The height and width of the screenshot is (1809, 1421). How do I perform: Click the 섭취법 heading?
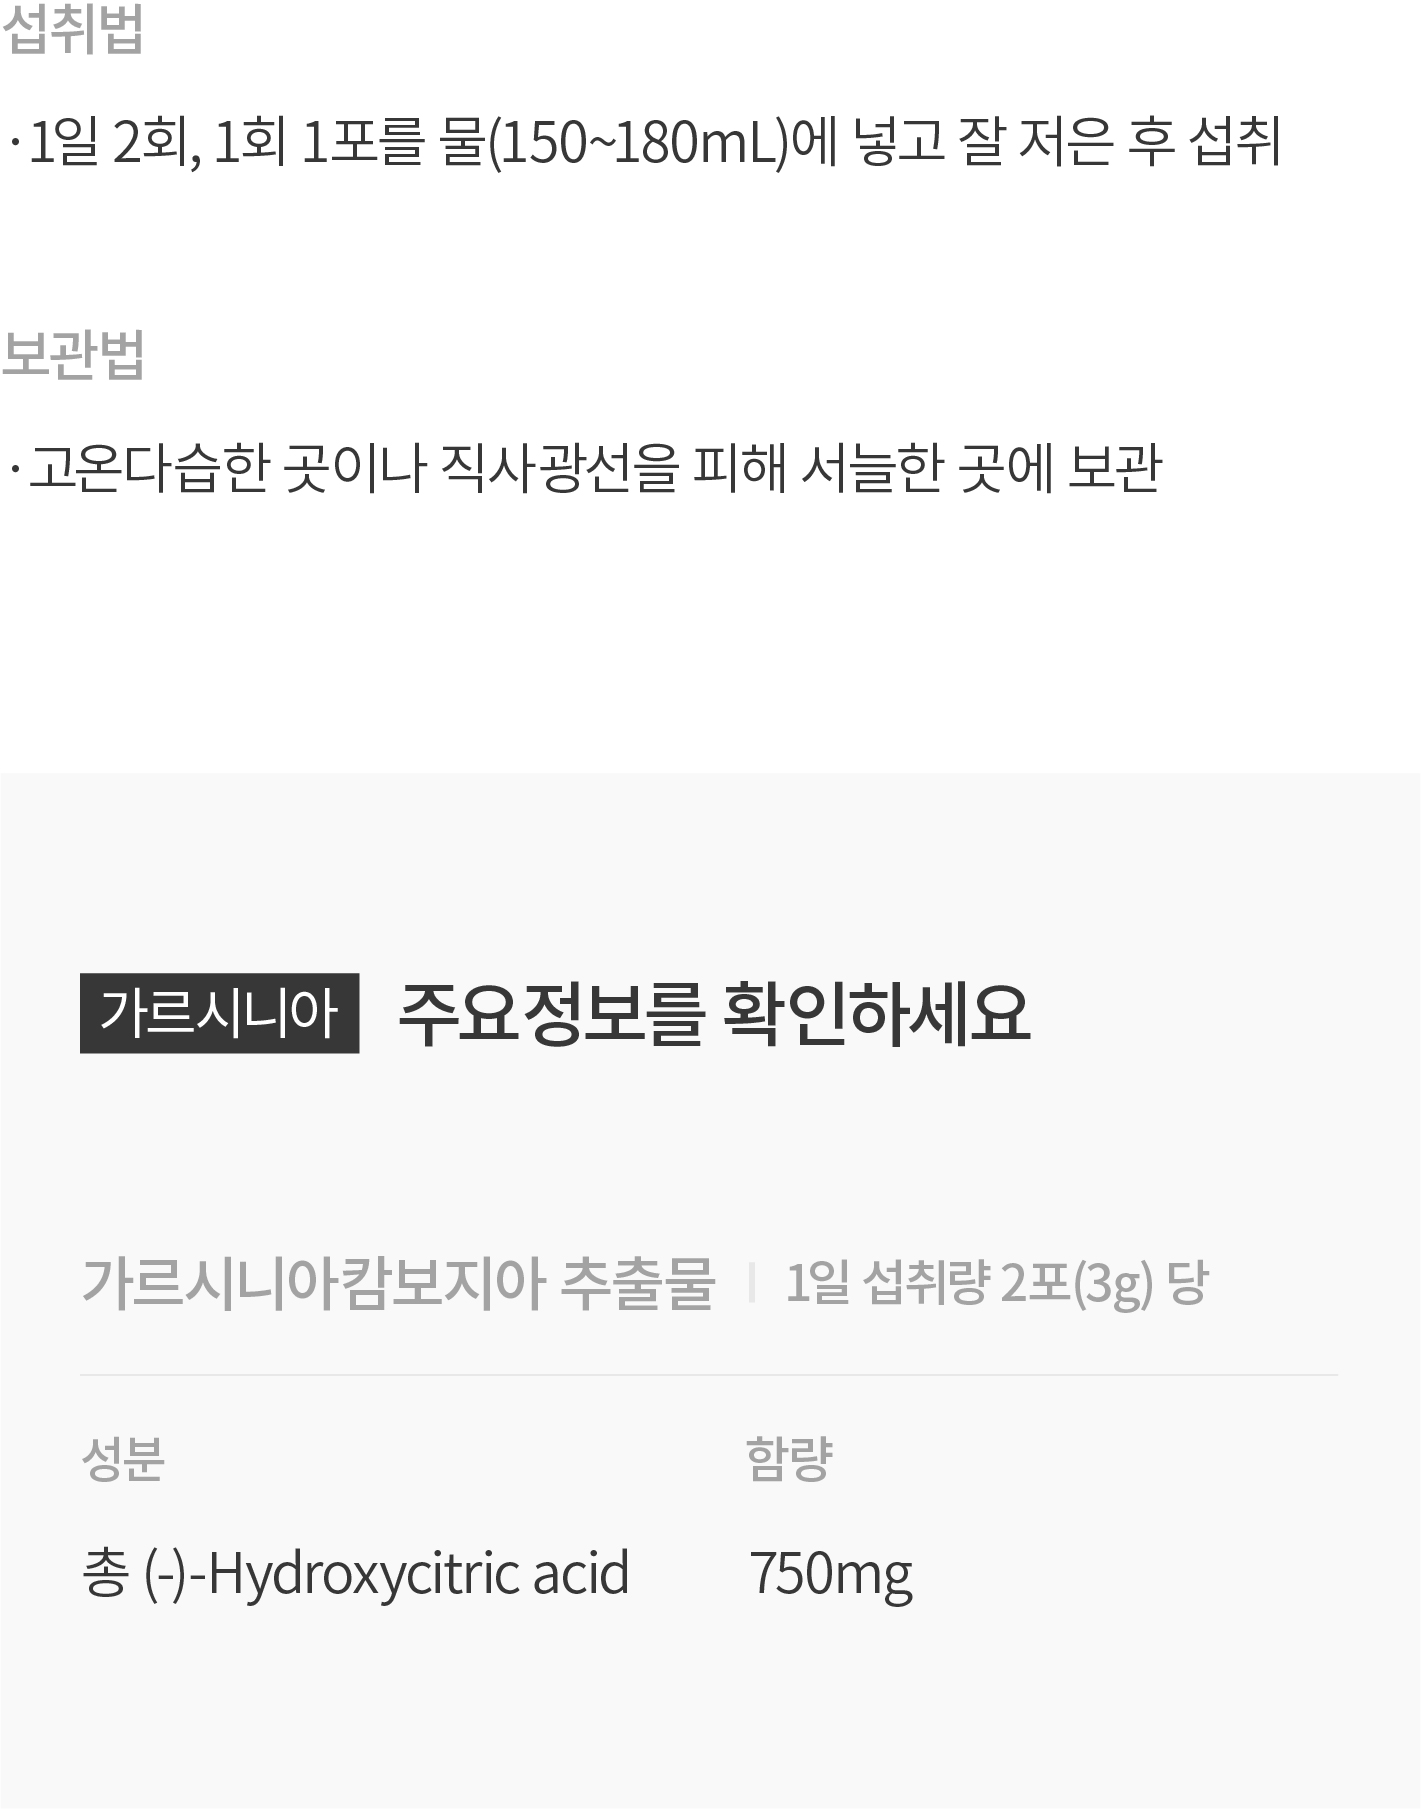click(x=73, y=30)
